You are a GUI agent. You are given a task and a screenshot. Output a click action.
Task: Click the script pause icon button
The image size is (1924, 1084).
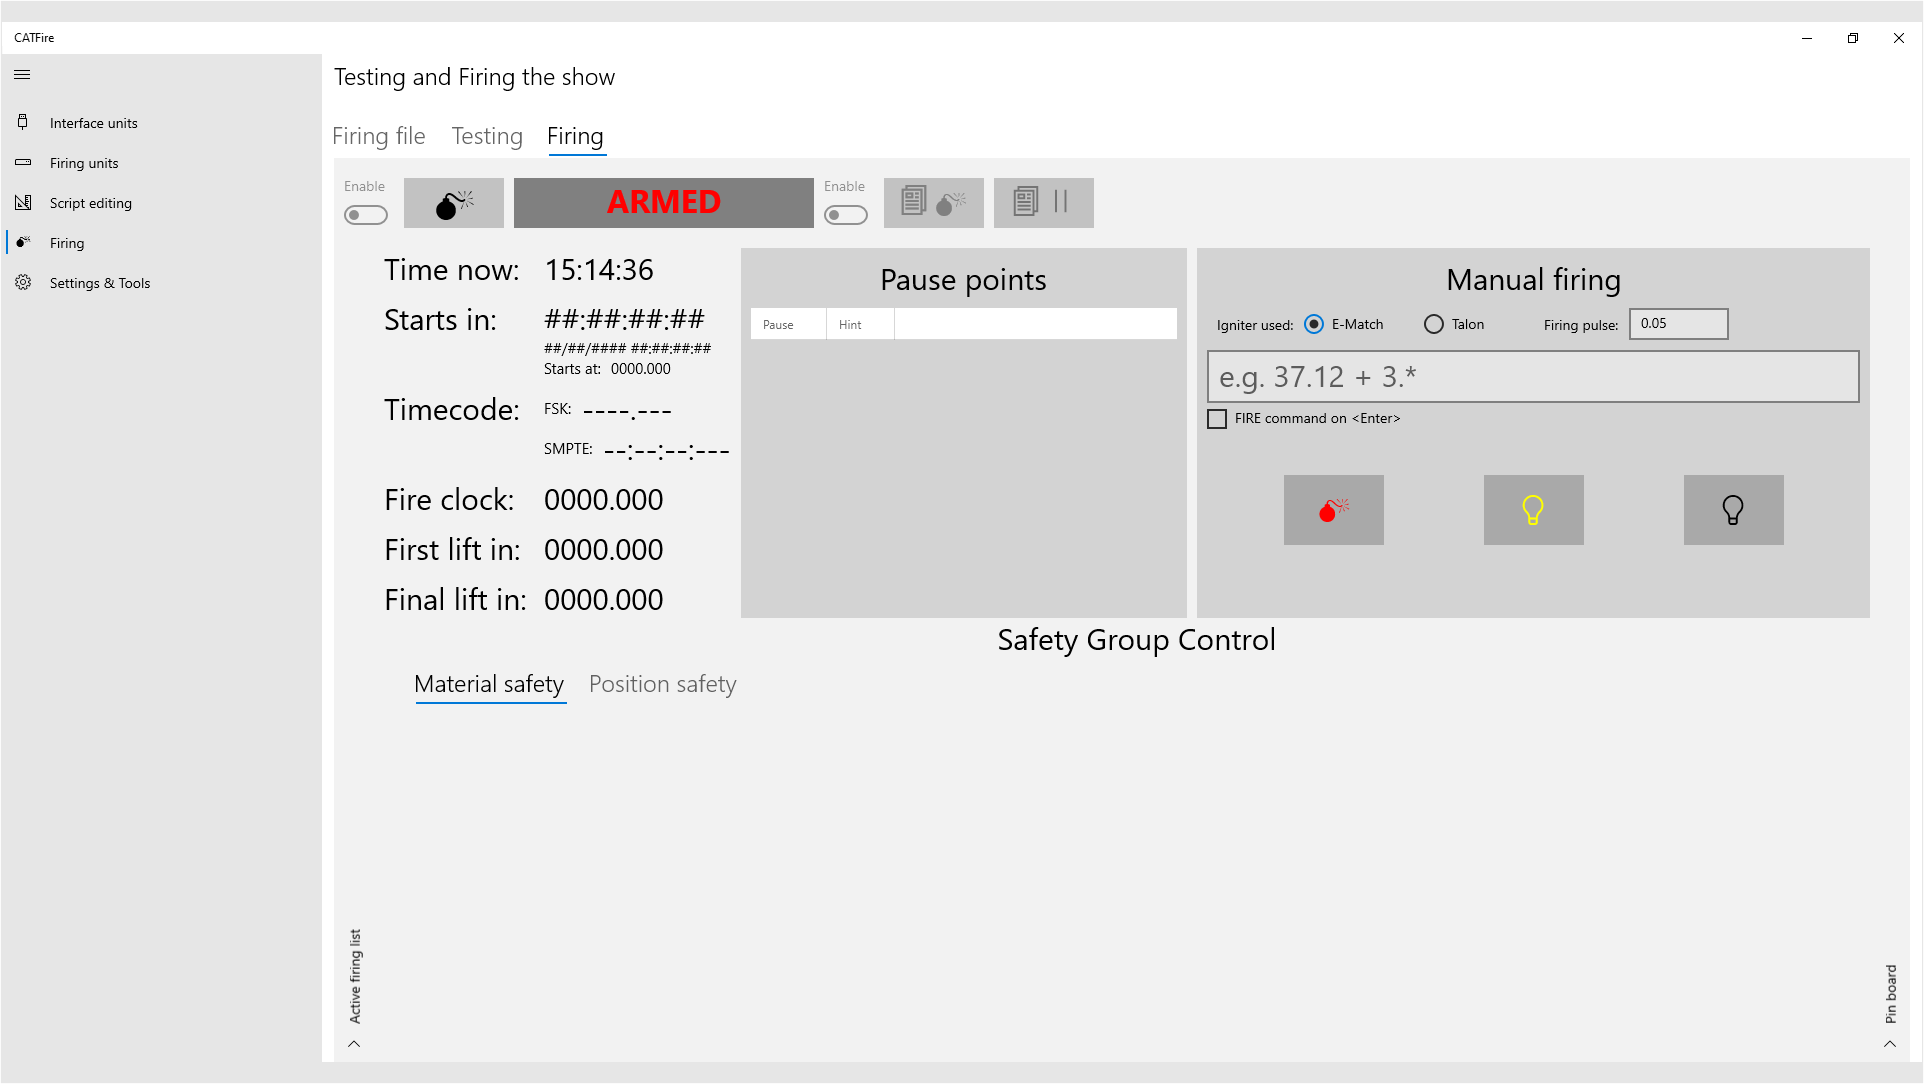(1043, 203)
